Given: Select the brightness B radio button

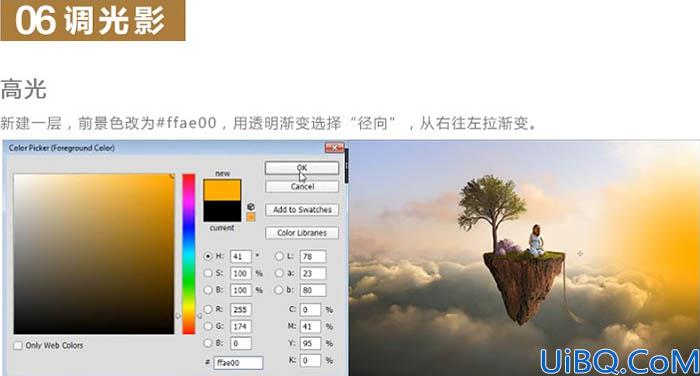Looking at the screenshot, I should click(x=208, y=290).
